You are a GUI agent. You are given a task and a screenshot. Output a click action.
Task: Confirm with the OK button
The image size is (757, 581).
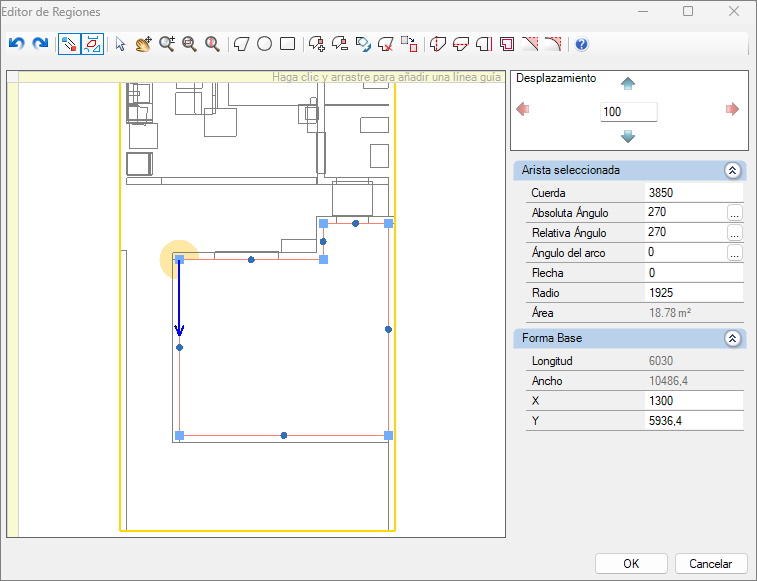pyautogui.click(x=631, y=564)
